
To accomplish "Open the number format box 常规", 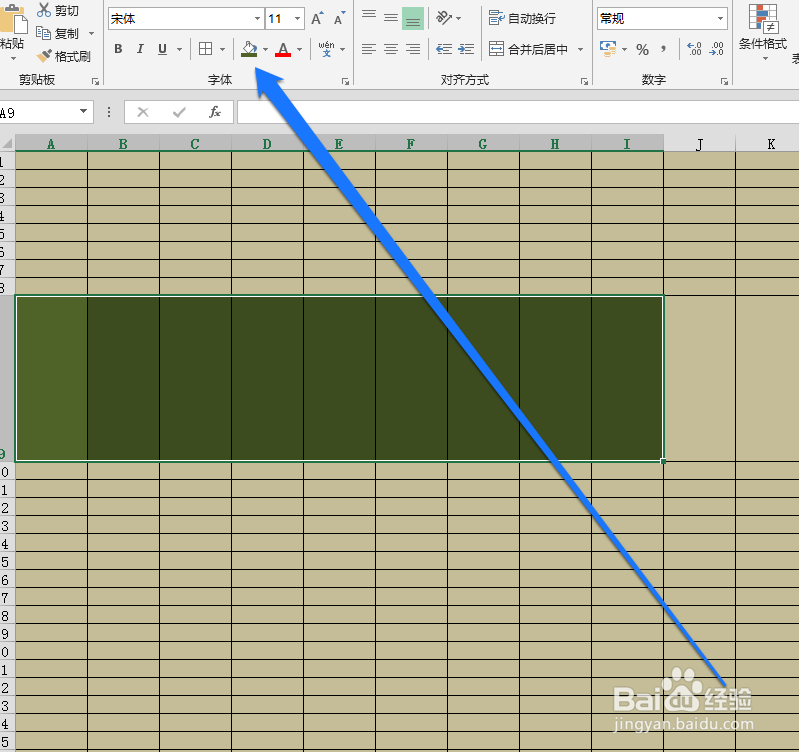I will tap(661, 19).
